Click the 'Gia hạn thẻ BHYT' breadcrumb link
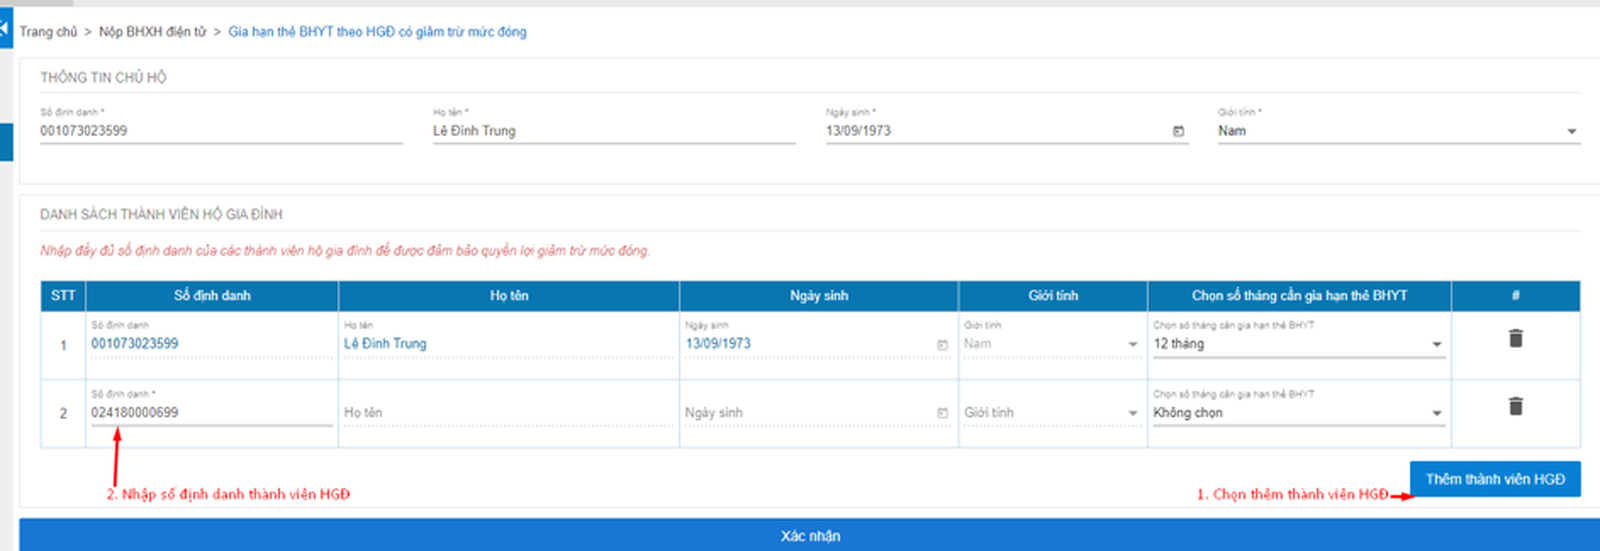 tap(377, 32)
